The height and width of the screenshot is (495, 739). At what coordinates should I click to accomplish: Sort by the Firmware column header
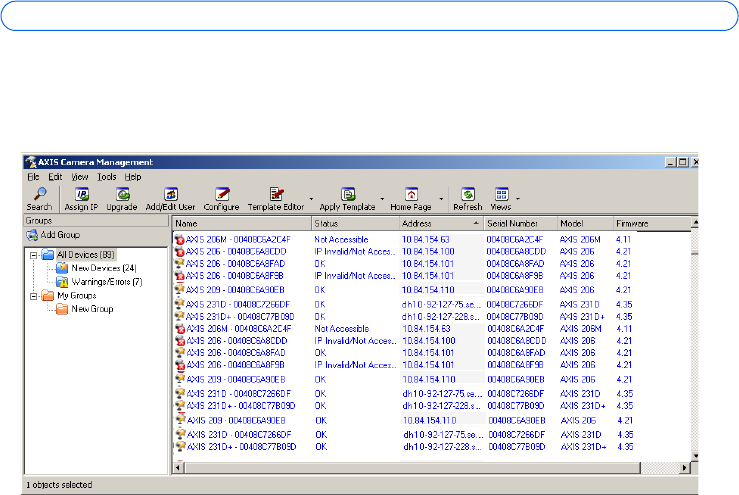652,223
